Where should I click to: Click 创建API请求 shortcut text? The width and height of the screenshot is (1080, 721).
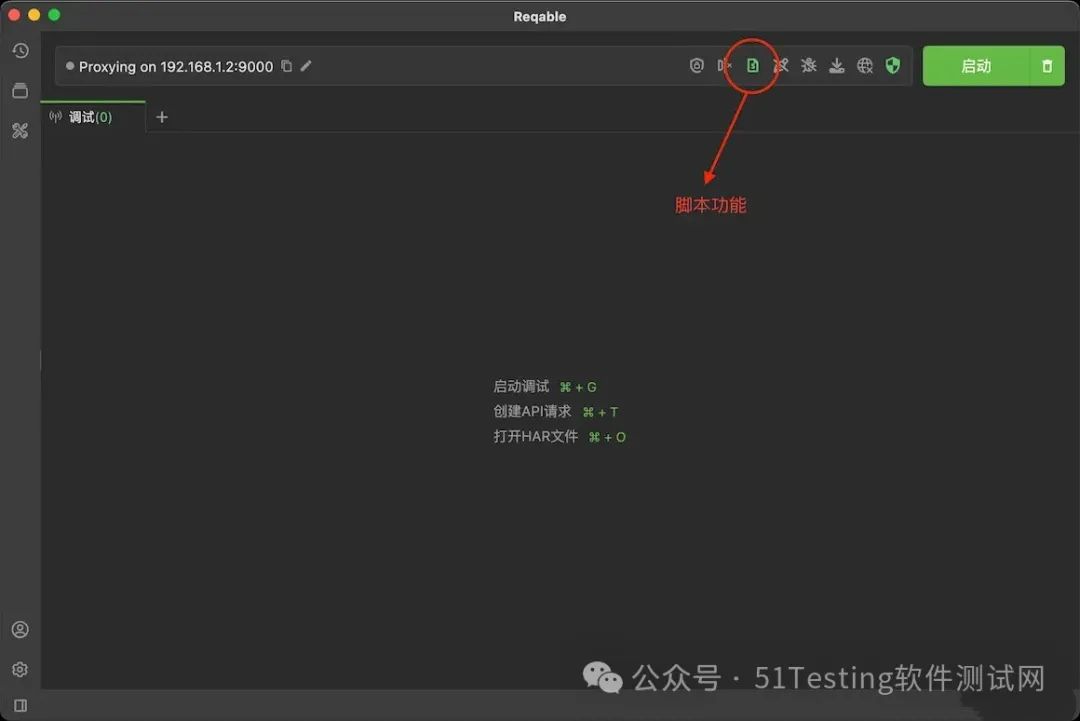click(532, 411)
